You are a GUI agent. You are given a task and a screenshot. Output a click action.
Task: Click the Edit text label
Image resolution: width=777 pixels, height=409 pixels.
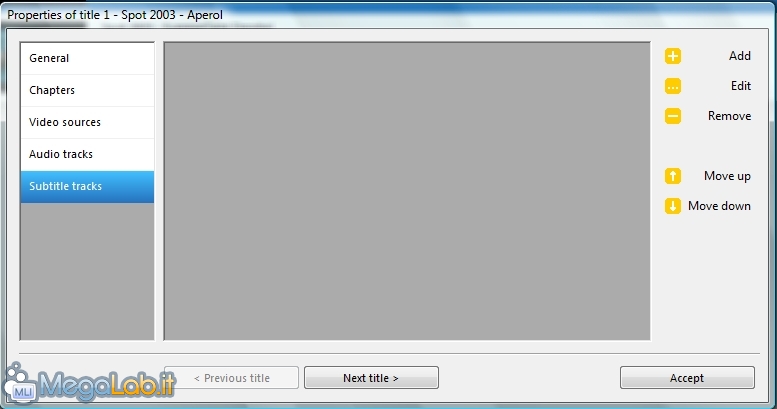(741, 86)
